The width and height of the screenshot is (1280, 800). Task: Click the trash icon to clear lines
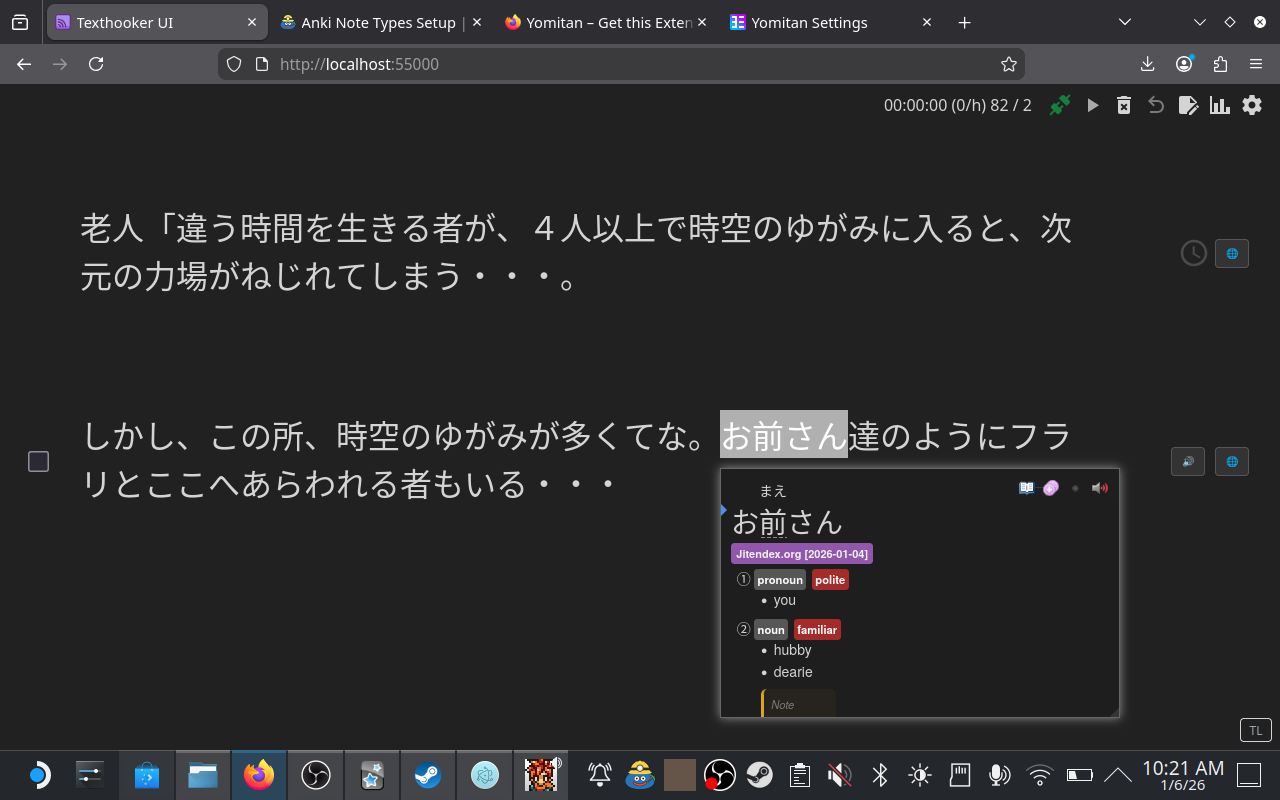1123,104
